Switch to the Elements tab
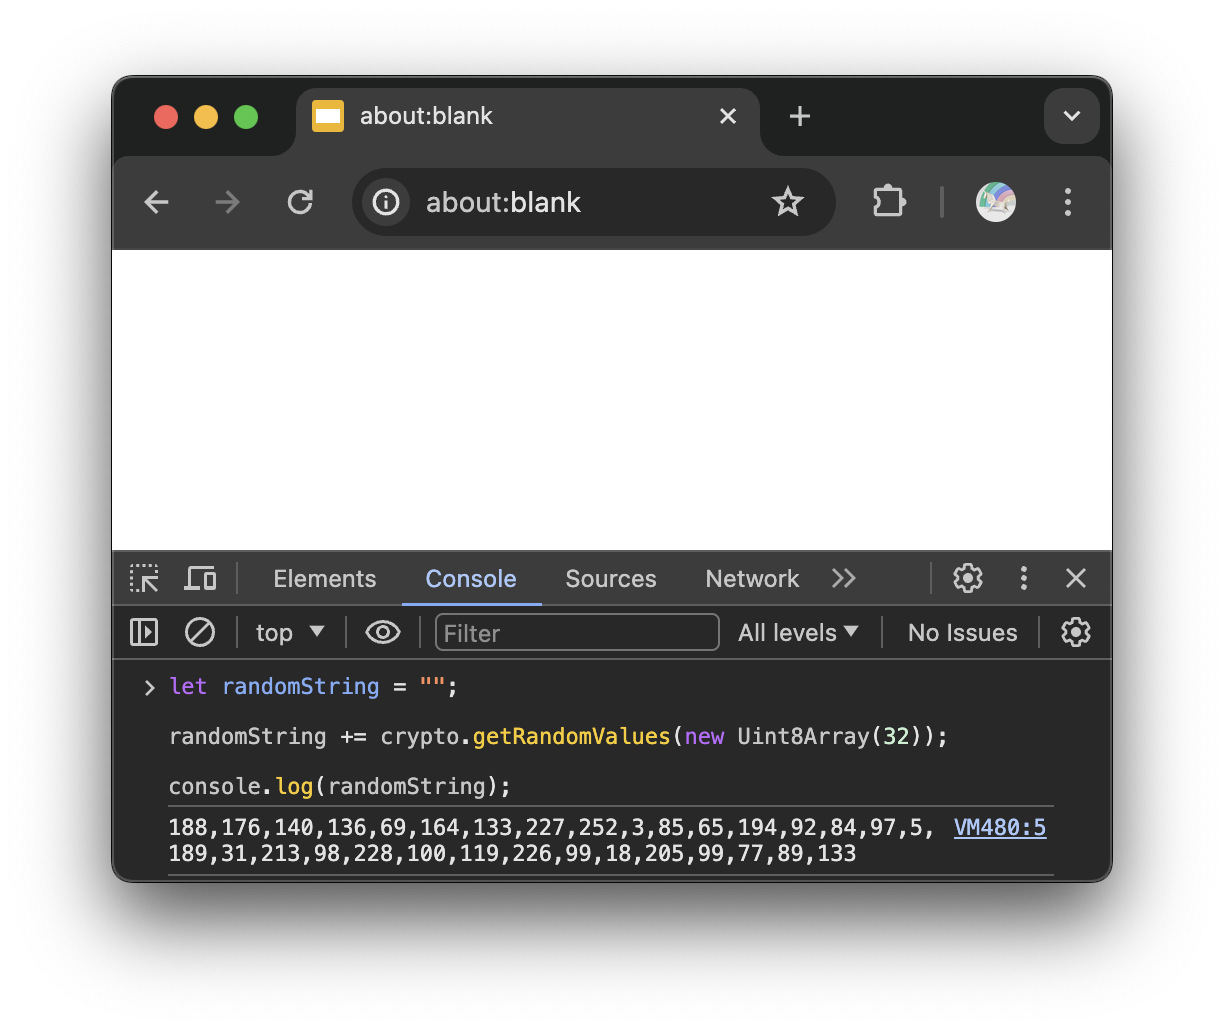 point(325,578)
